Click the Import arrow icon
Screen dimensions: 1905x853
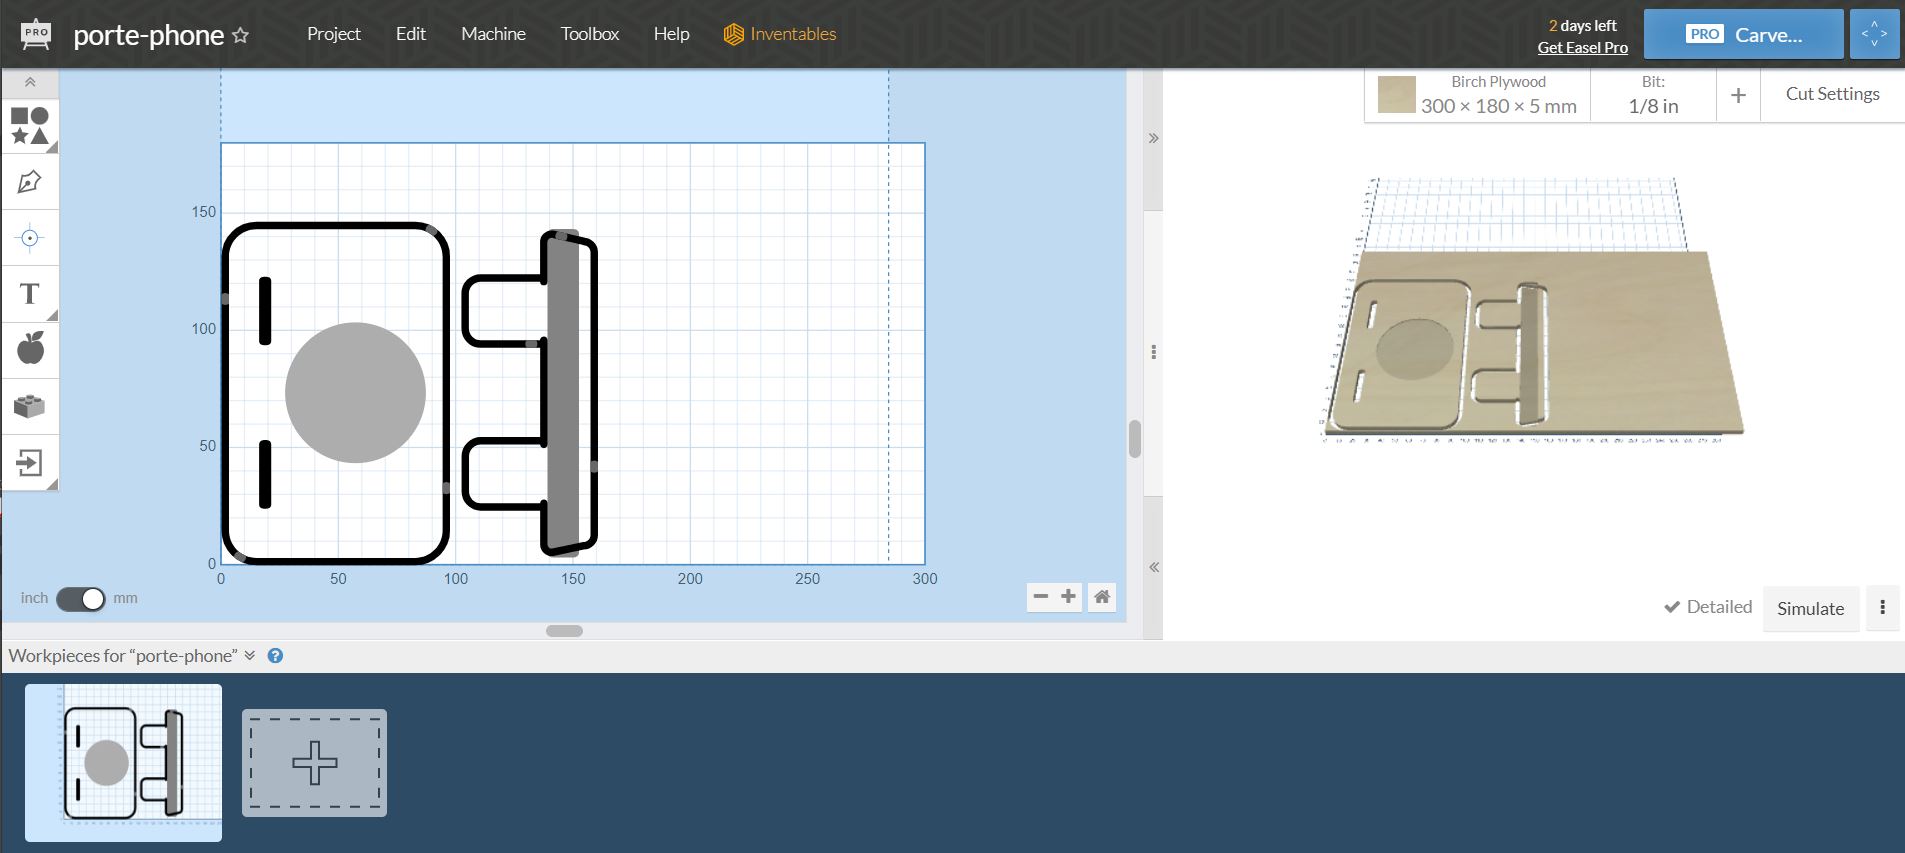tap(30, 463)
